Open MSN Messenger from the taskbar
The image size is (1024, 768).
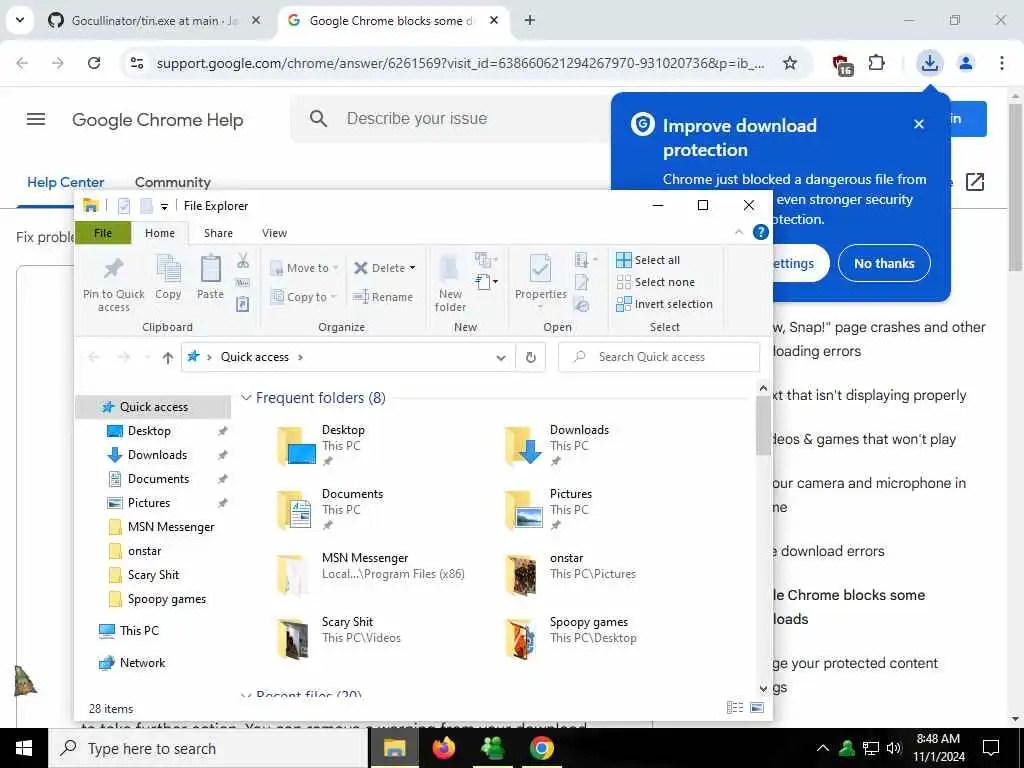(x=493, y=748)
